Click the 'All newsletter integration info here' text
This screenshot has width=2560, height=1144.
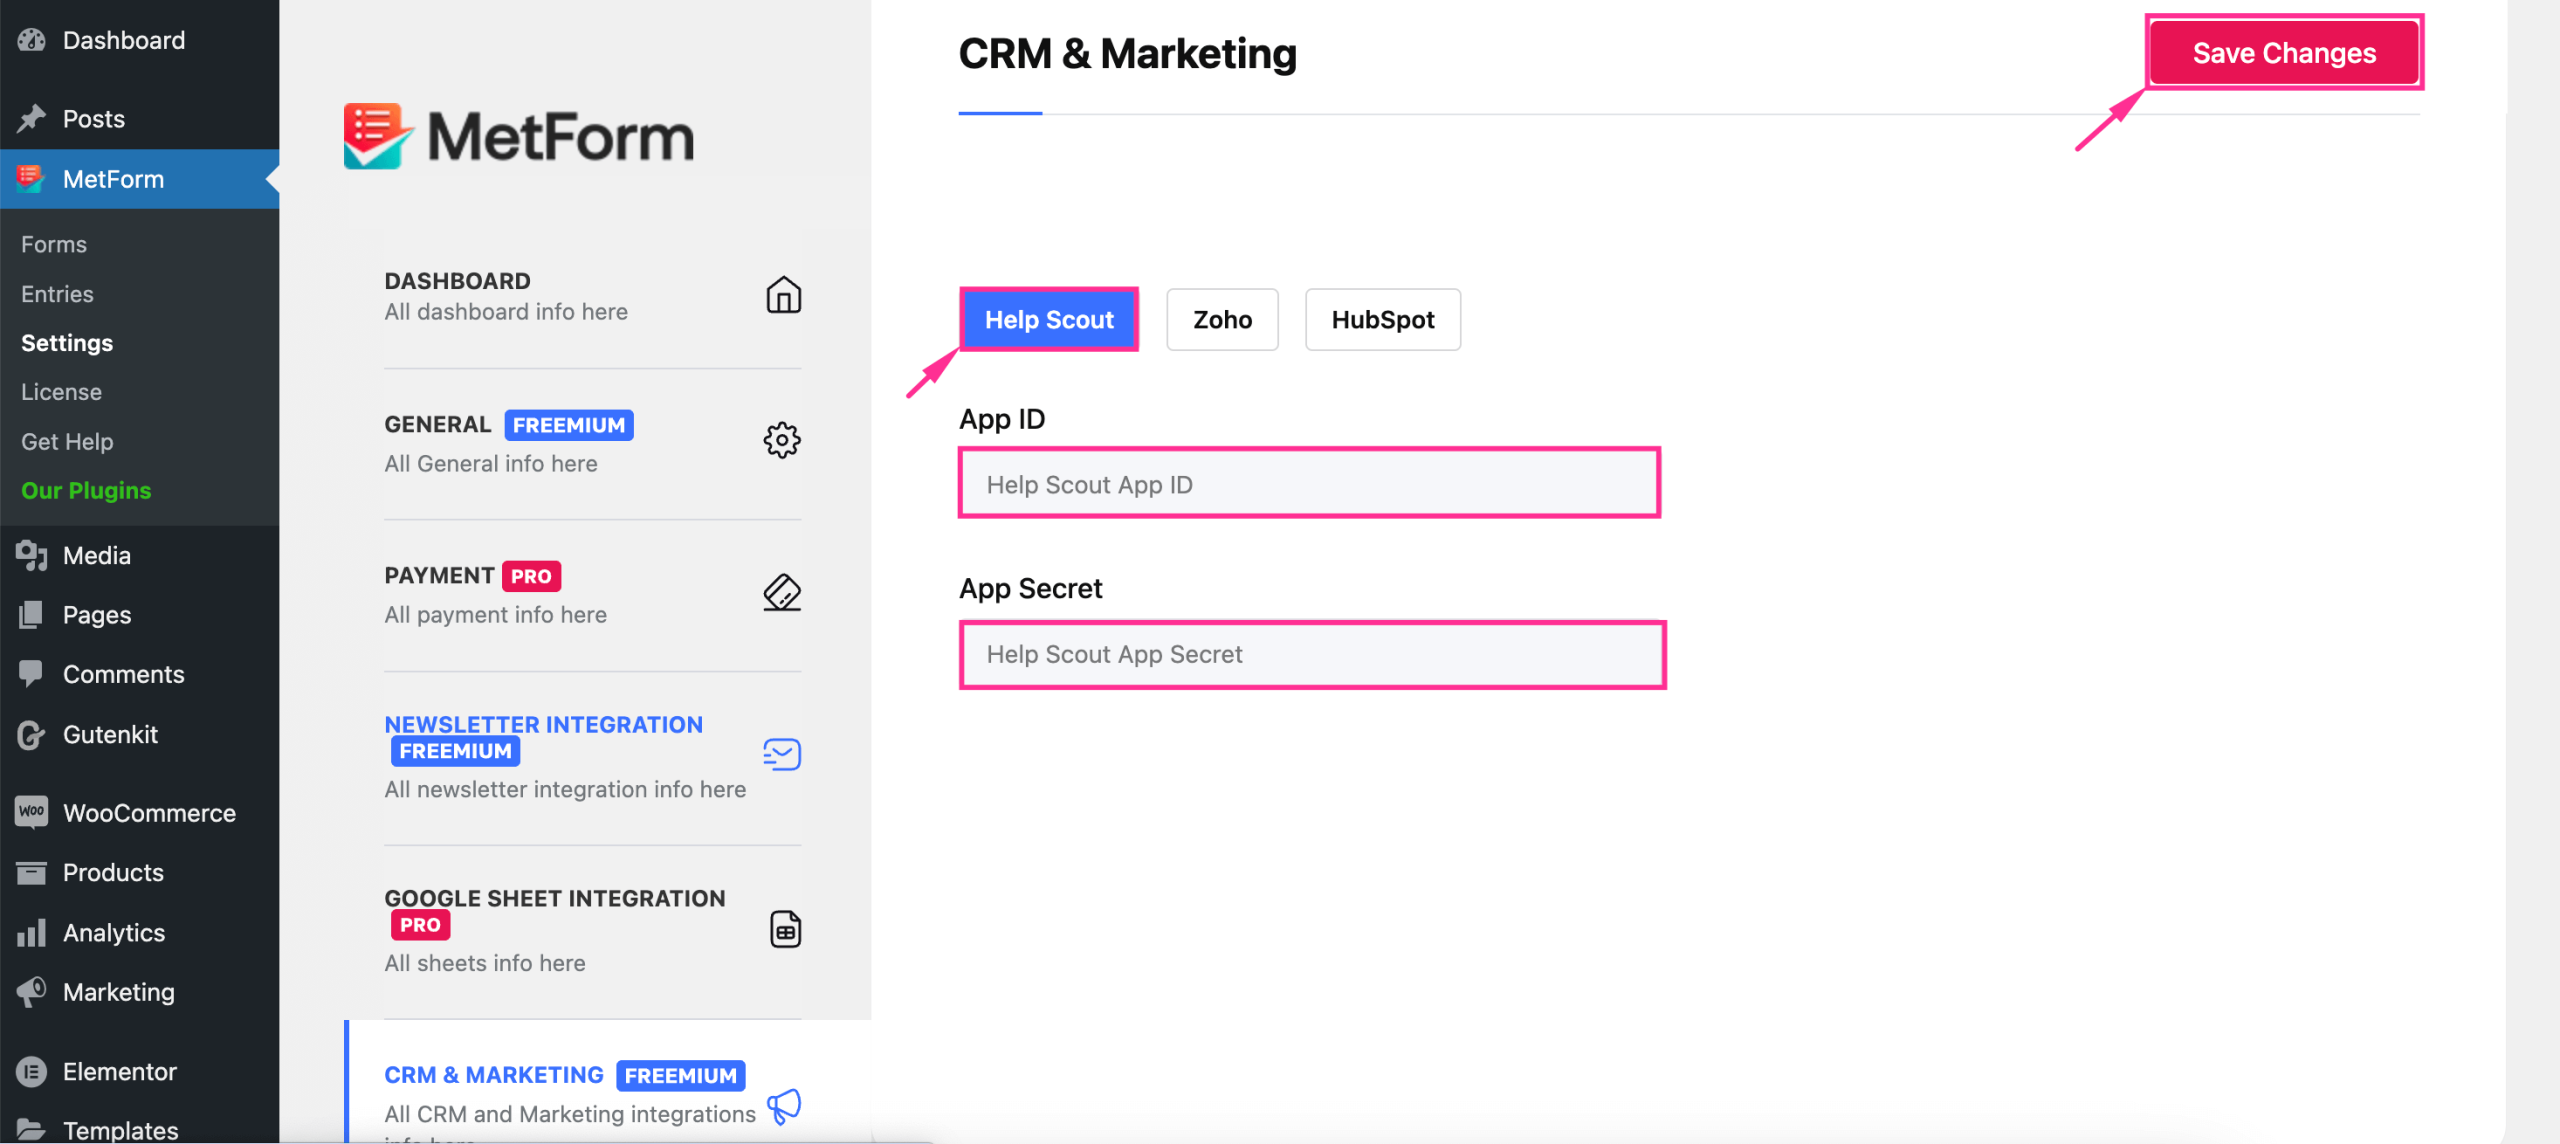click(x=565, y=789)
